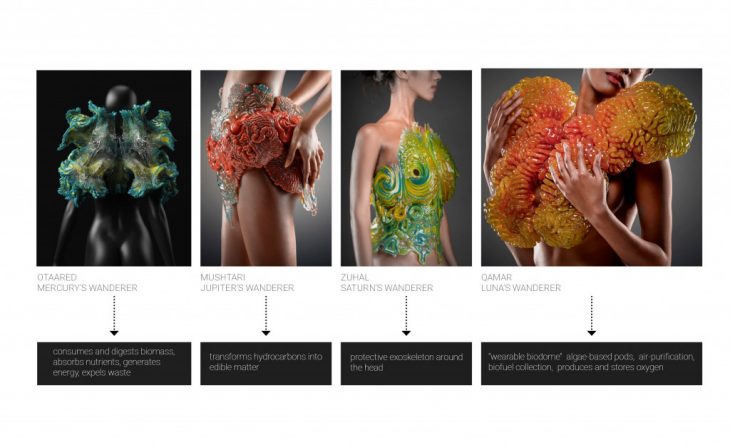
Task: Click the dotted arrow below Saturn's Wanderer
Action: (x=406, y=316)
